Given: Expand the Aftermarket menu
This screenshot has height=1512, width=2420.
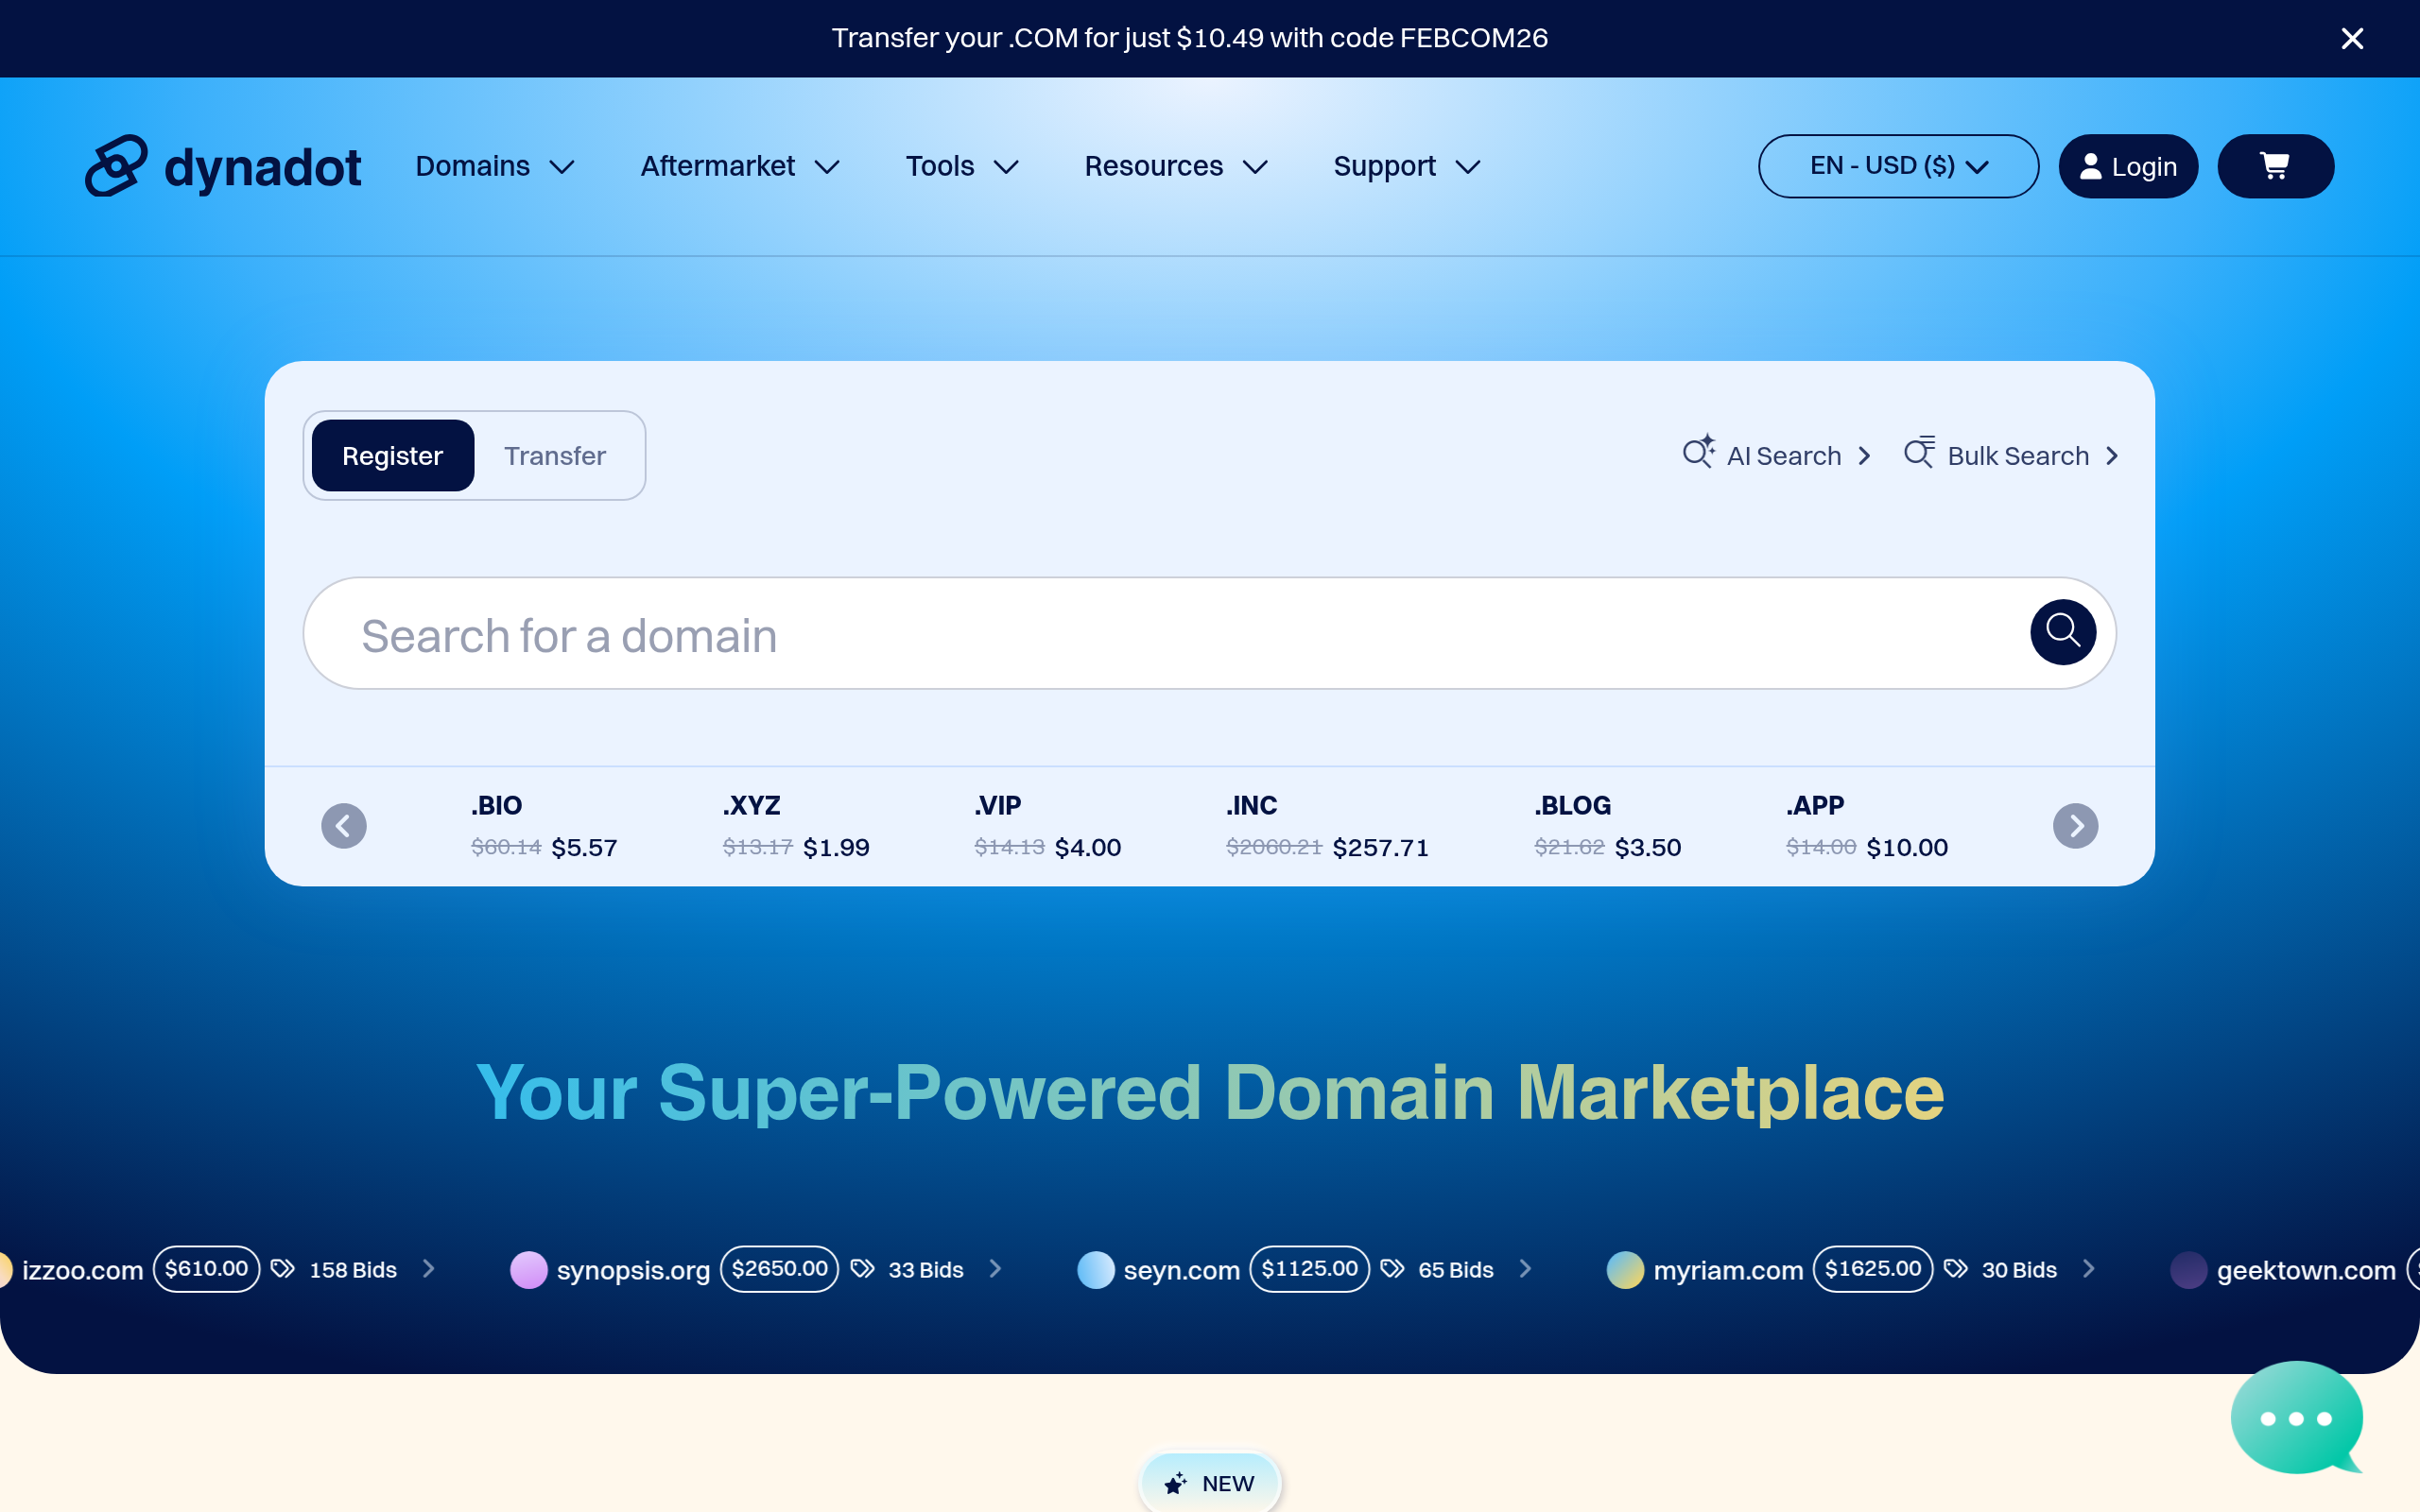Looking at the screenshot, I should pyautogui.click(x=739, y=166).
